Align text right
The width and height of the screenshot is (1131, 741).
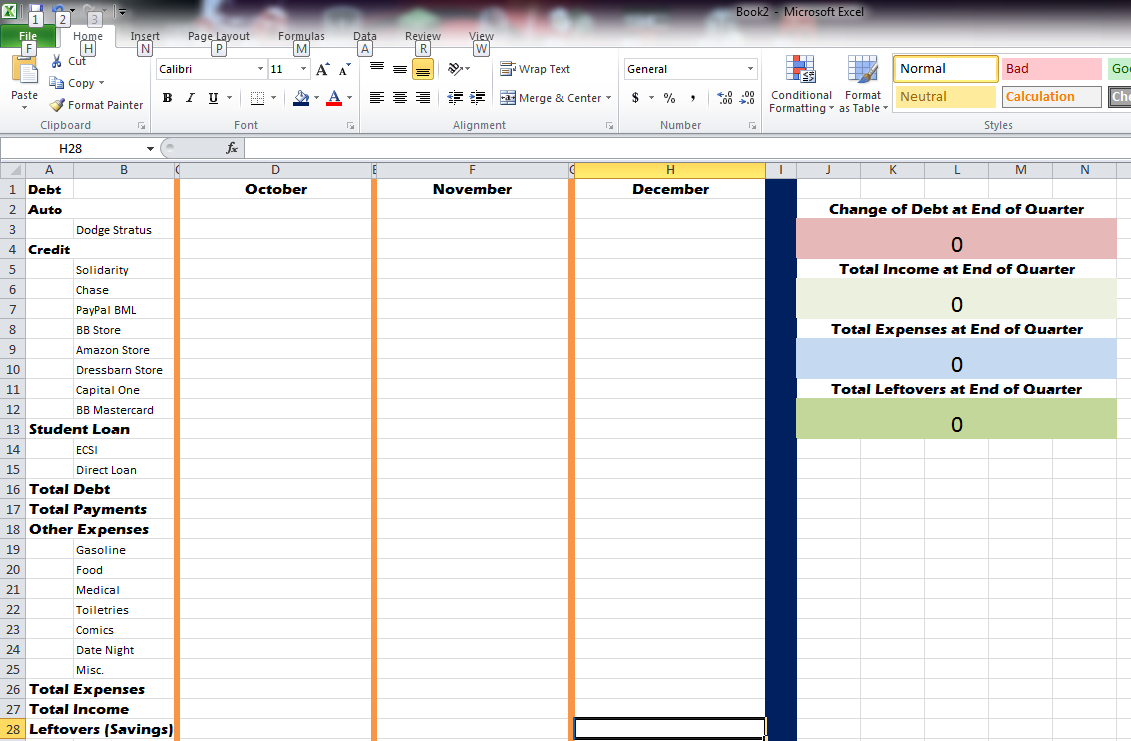click(423, 97)
